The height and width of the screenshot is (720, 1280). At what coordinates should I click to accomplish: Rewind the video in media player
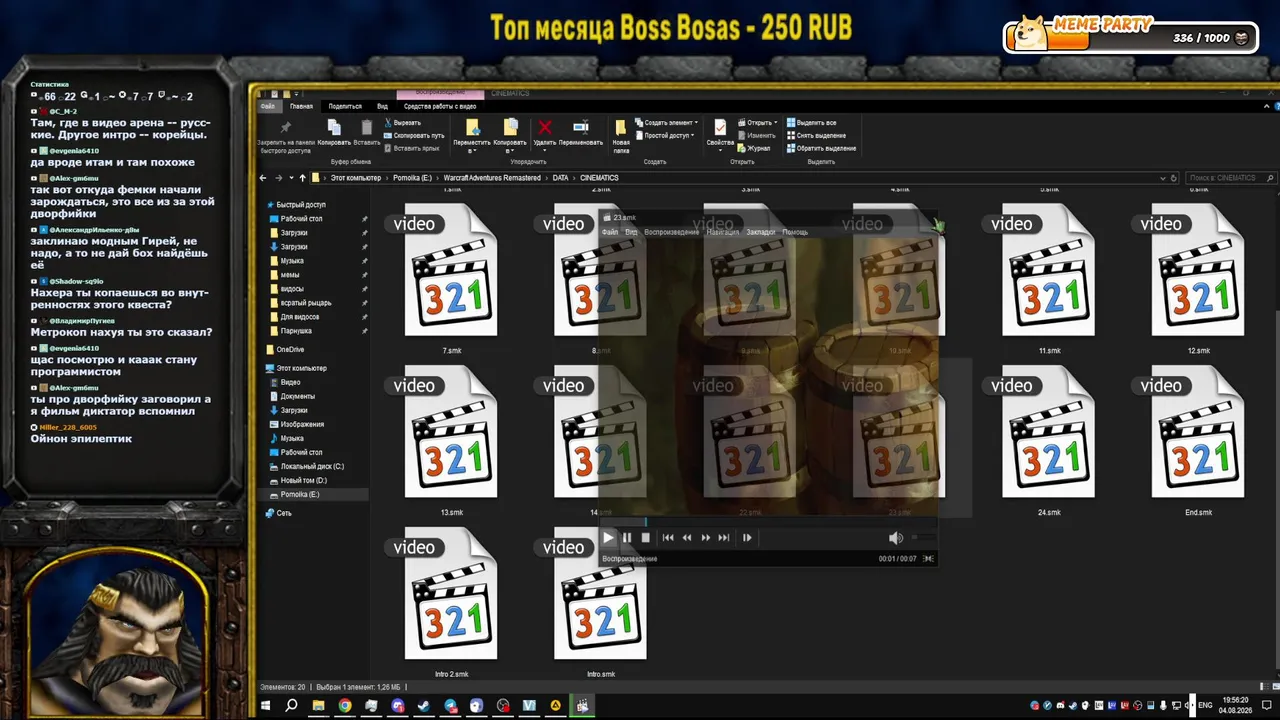[687, 538]
